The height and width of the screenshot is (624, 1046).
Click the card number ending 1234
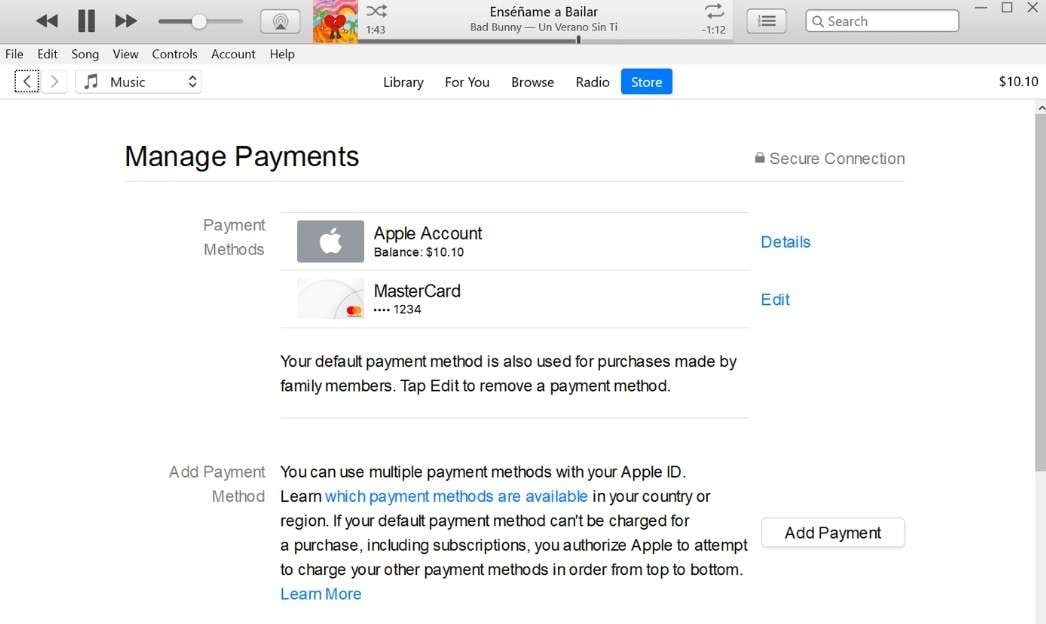click(398, 310)
